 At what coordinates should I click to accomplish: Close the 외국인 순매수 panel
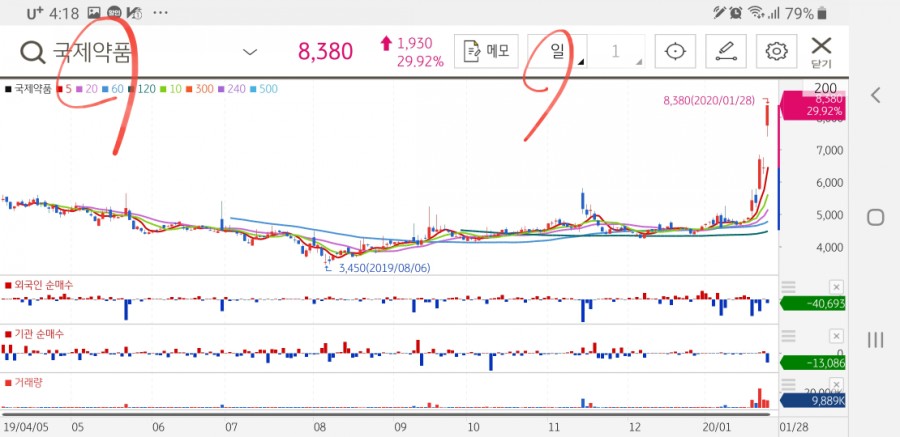coord(836,287)
